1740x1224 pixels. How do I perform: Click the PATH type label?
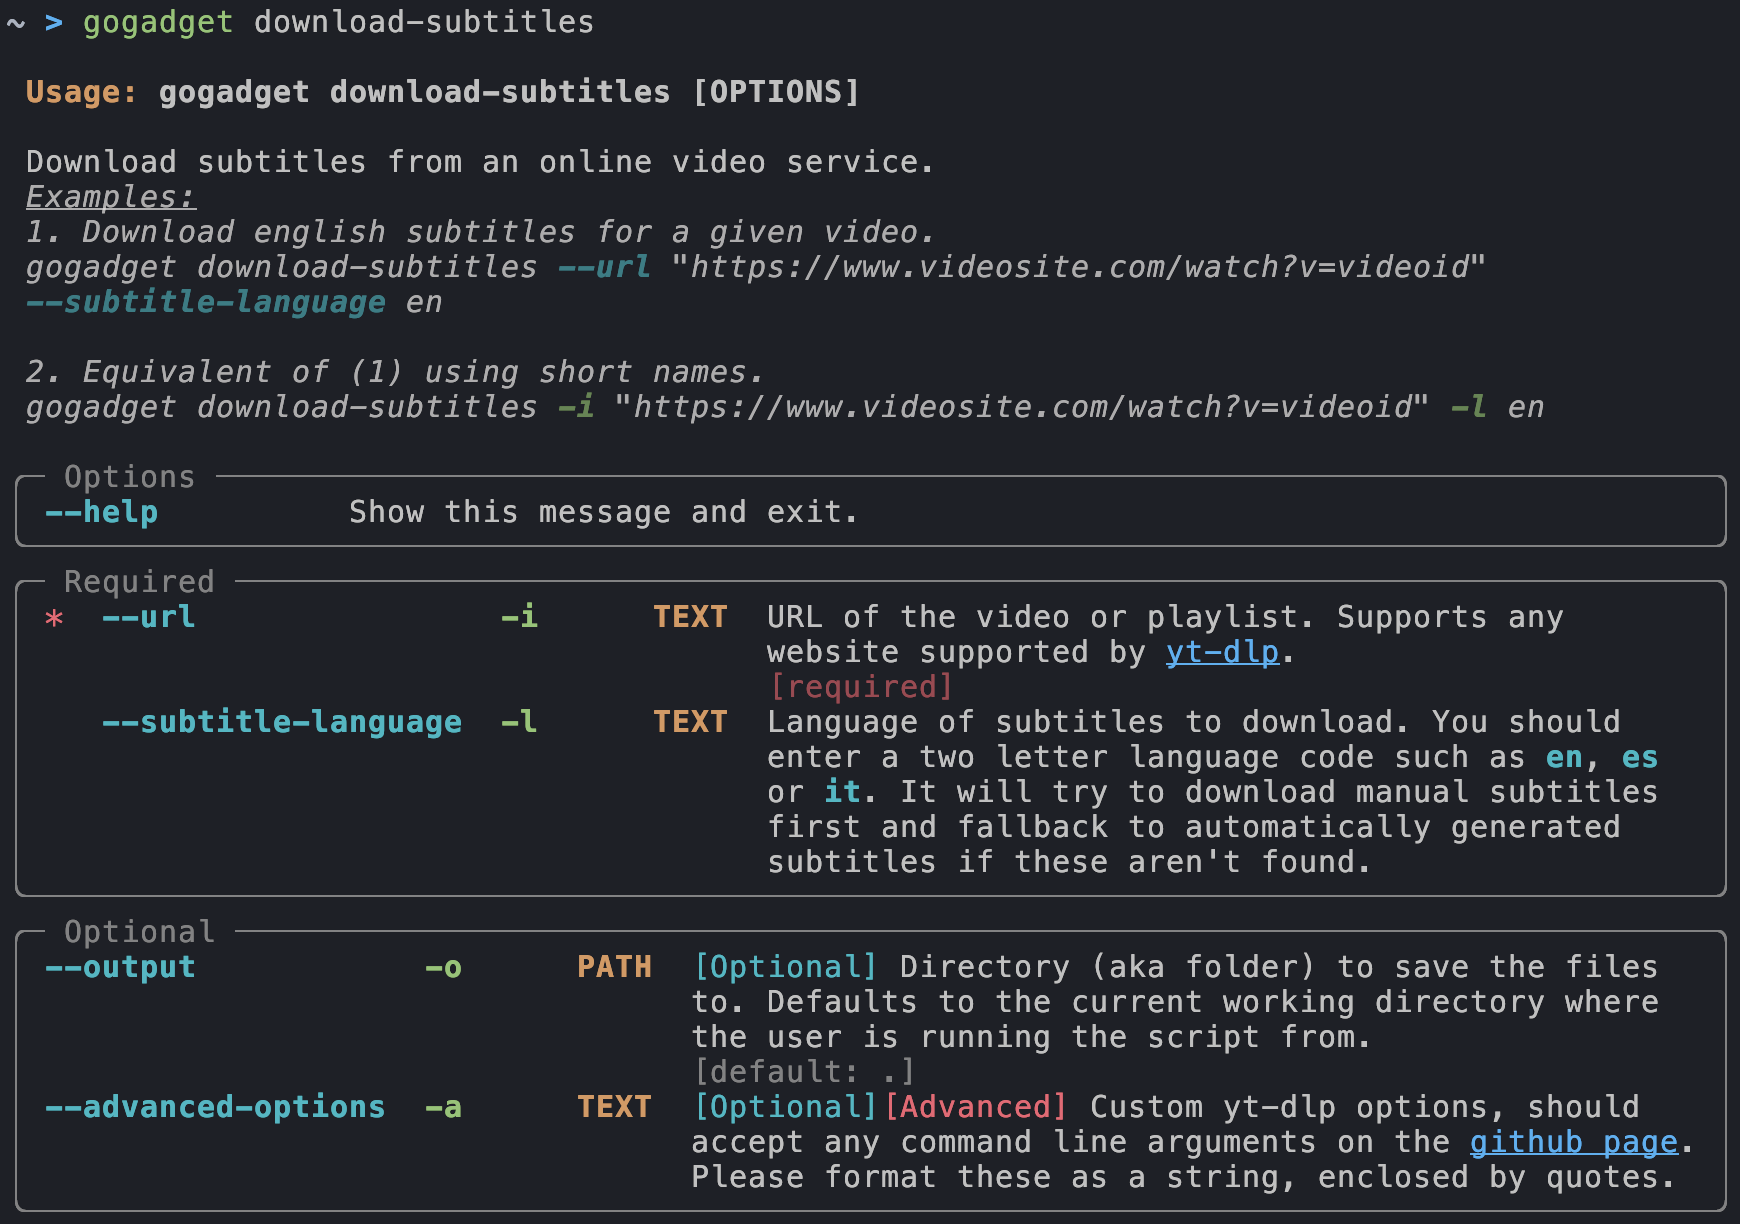pyautogui.click(x=614, y=967)
